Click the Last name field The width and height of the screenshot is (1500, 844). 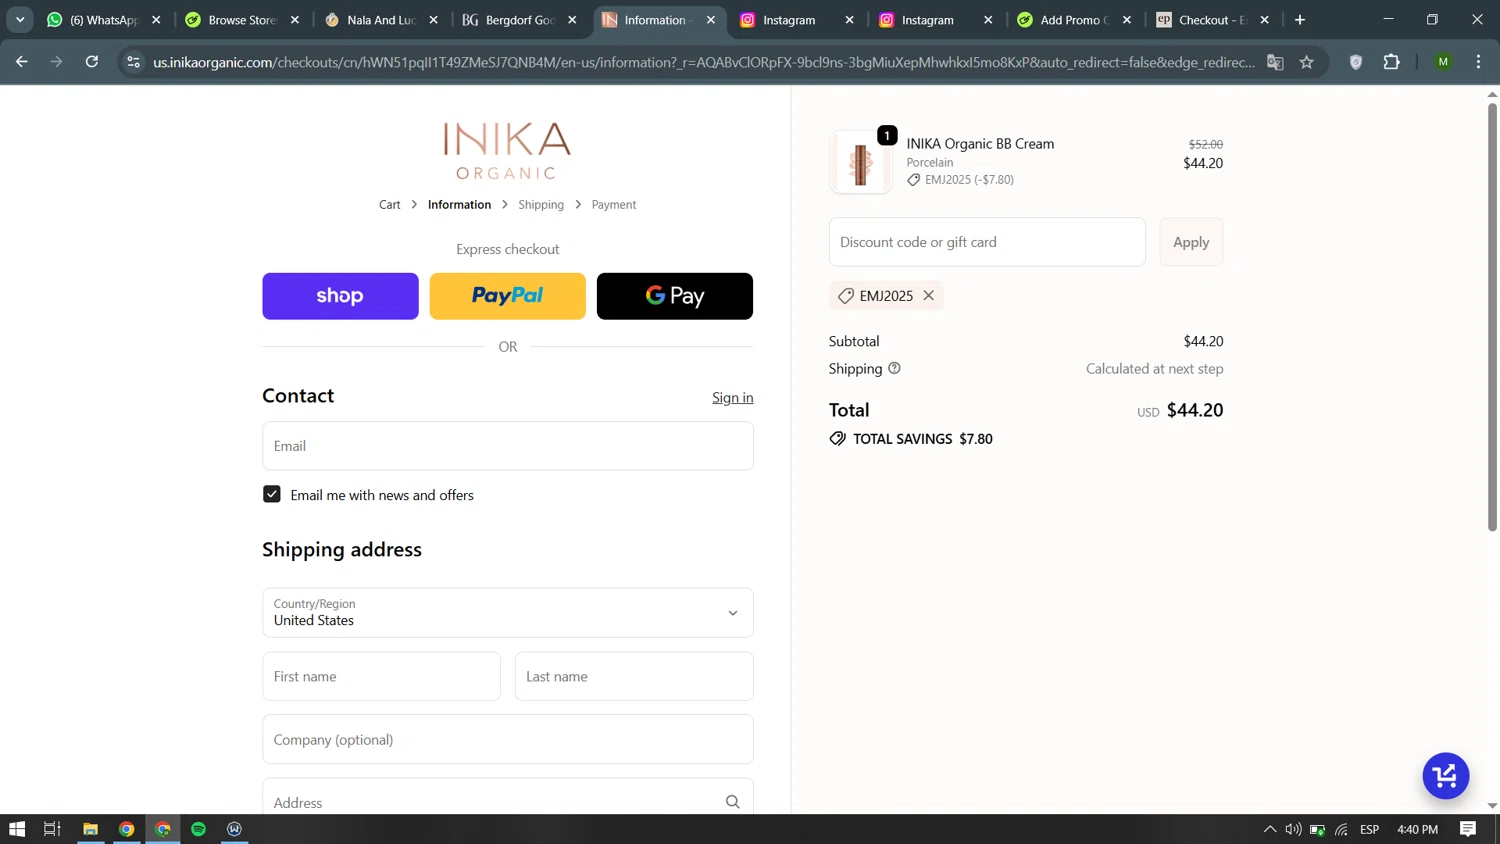pyautogui.click(x=634, y=676)
